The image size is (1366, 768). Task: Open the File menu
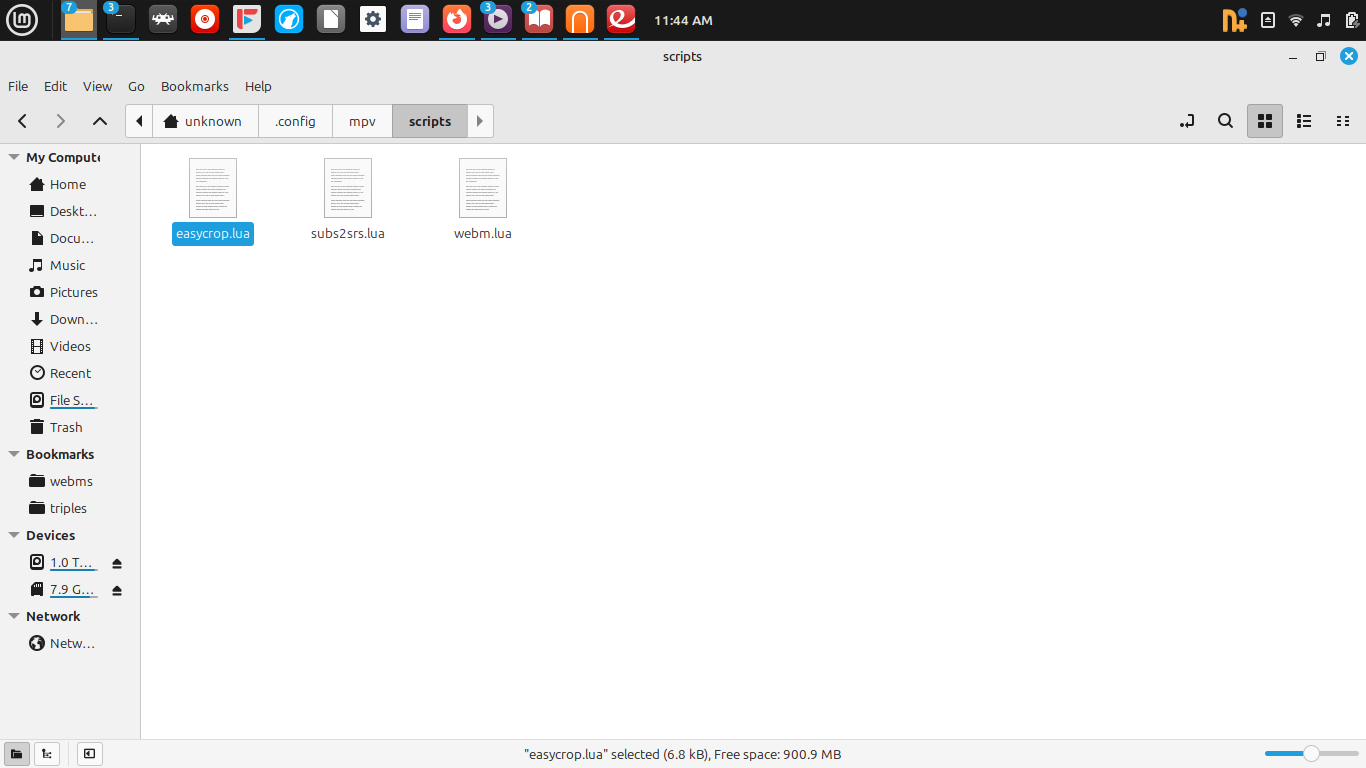coord(18,86)
